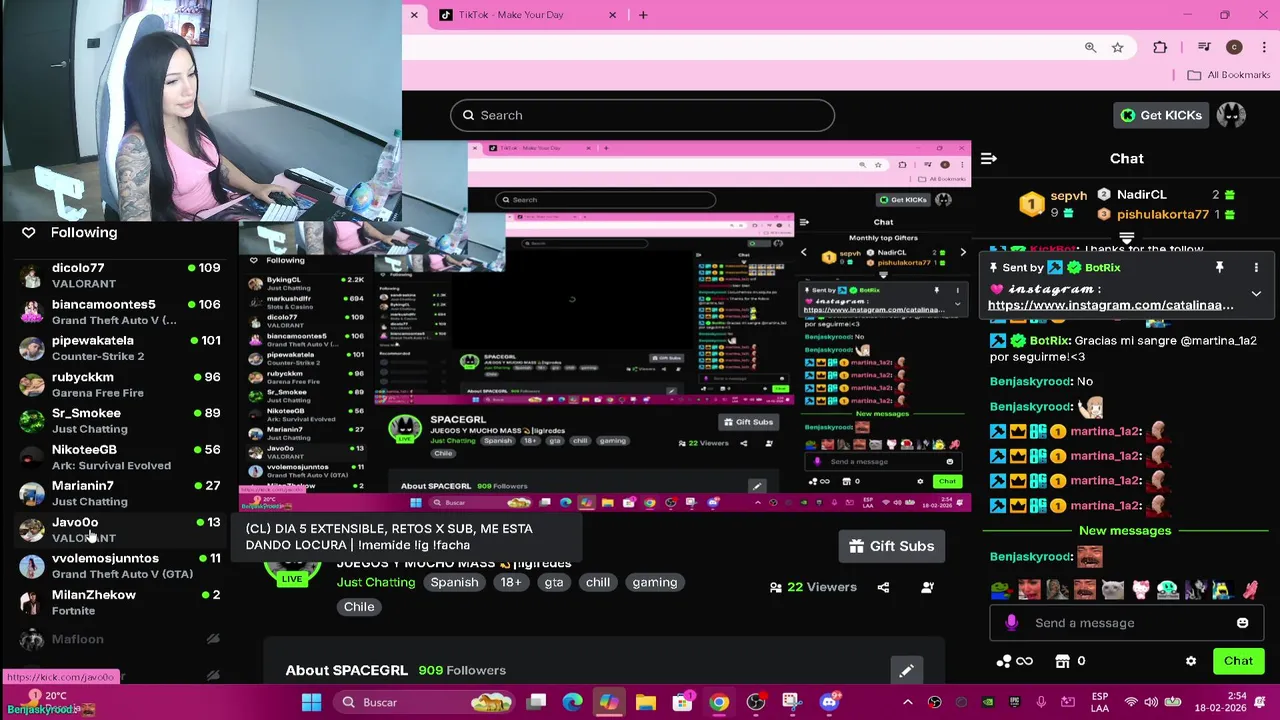Screen dimensions: 1280x720
Task: Open the pinned message three-dot options
Action: pos(1256,267)
